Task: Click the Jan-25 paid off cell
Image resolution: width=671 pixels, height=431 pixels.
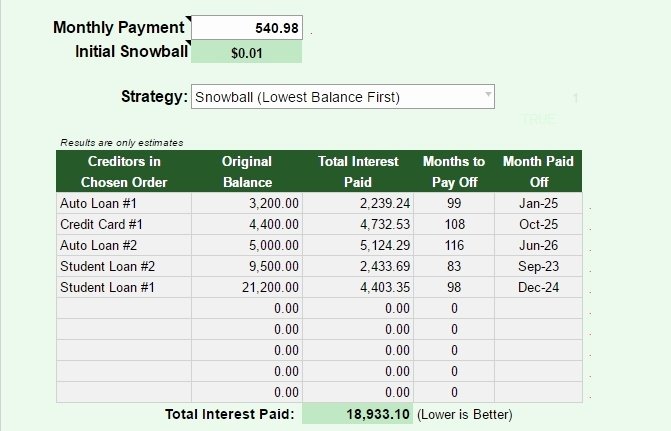Action: pos(538,203)
